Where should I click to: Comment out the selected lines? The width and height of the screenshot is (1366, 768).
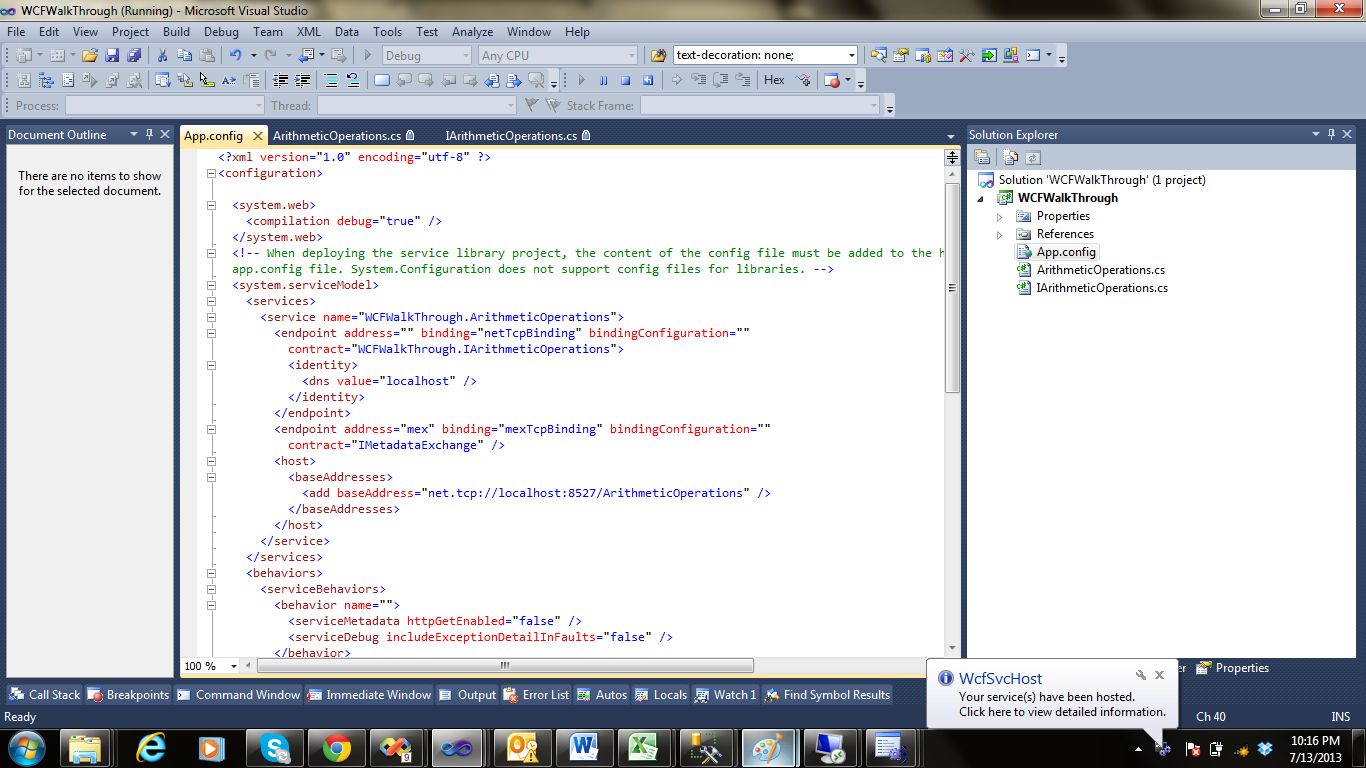[331, 80]
